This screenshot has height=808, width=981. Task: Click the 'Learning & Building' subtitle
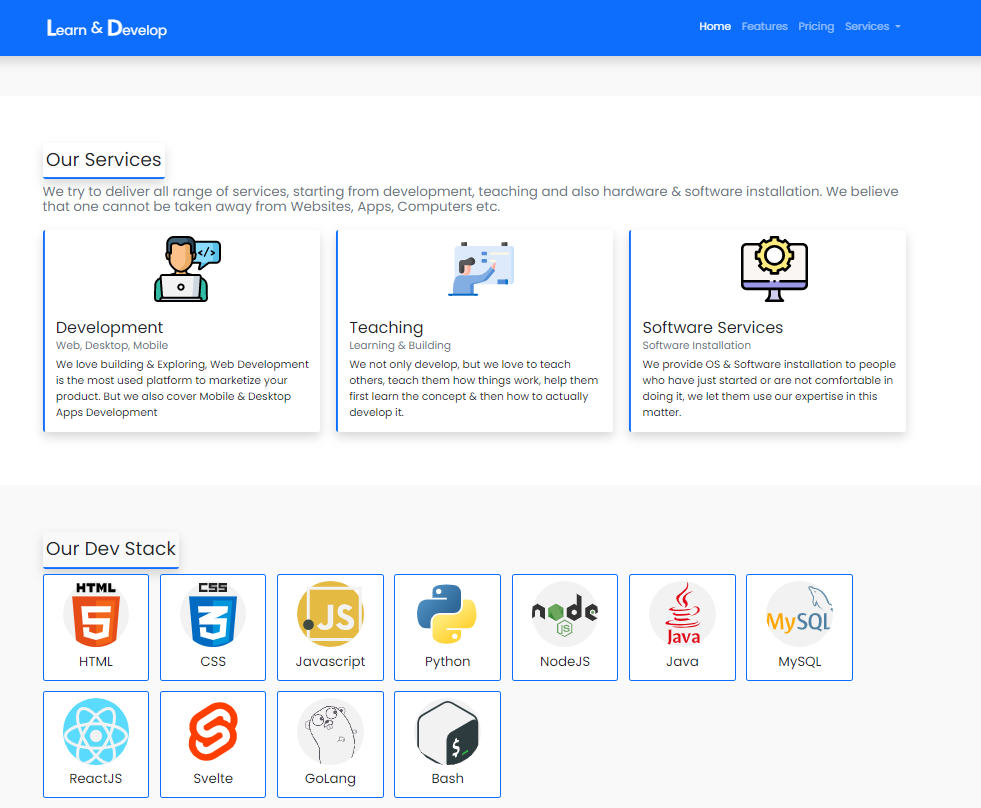(x=400, y=345)
